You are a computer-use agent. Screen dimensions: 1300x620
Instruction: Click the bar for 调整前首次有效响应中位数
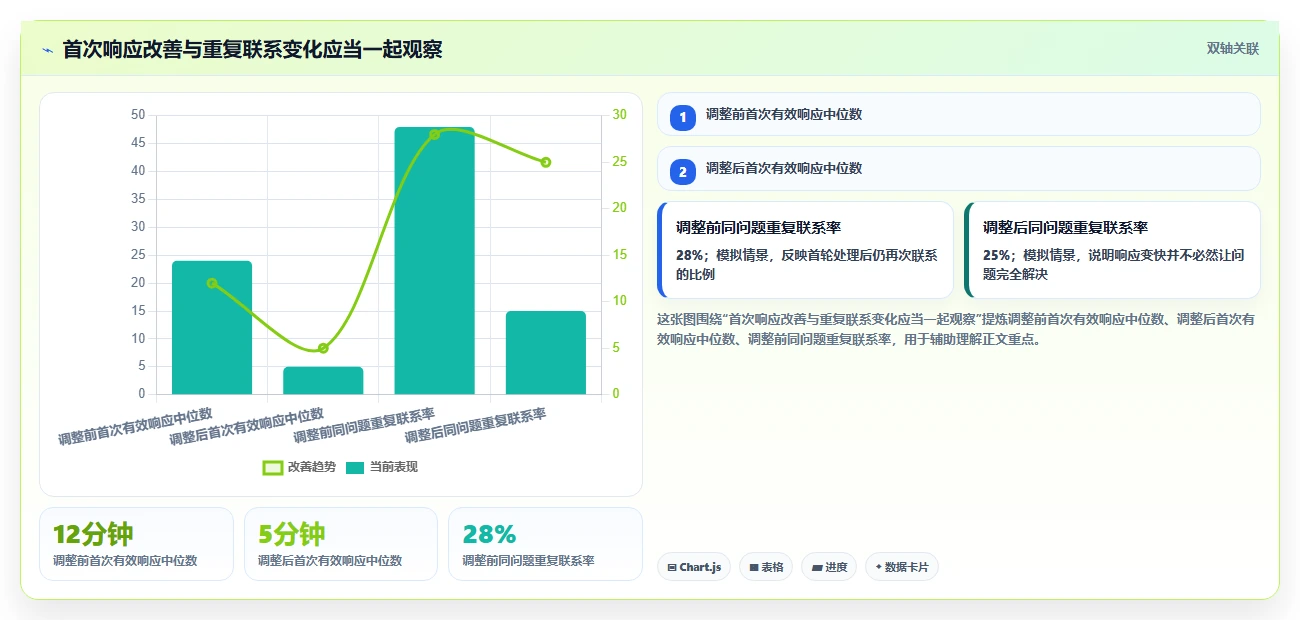[212, 327]
